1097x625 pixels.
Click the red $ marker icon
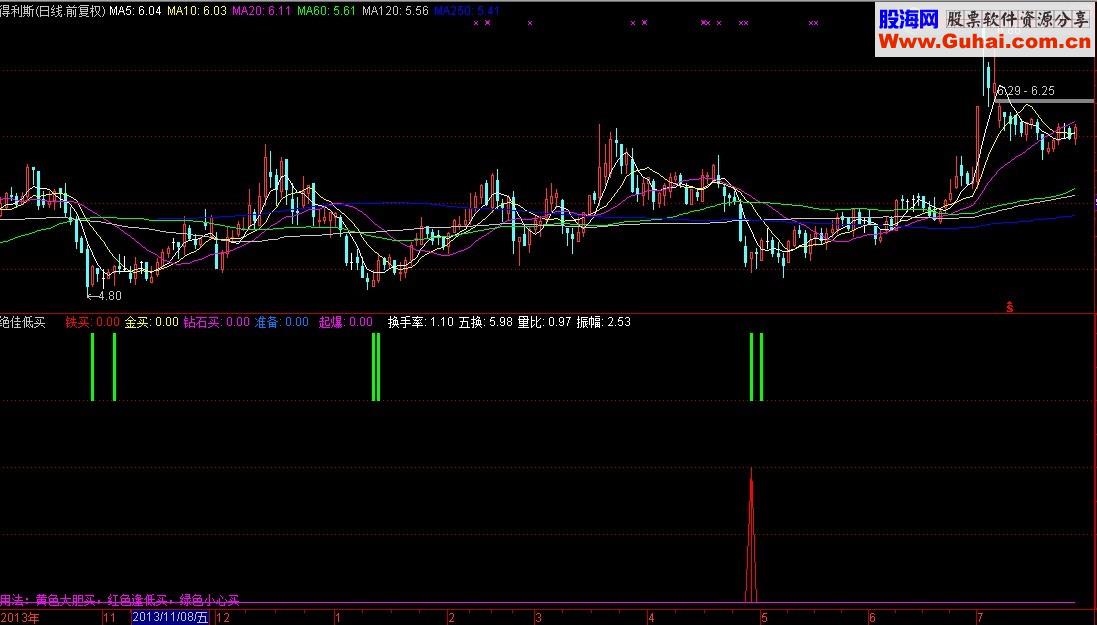(x=1010, y=307)
